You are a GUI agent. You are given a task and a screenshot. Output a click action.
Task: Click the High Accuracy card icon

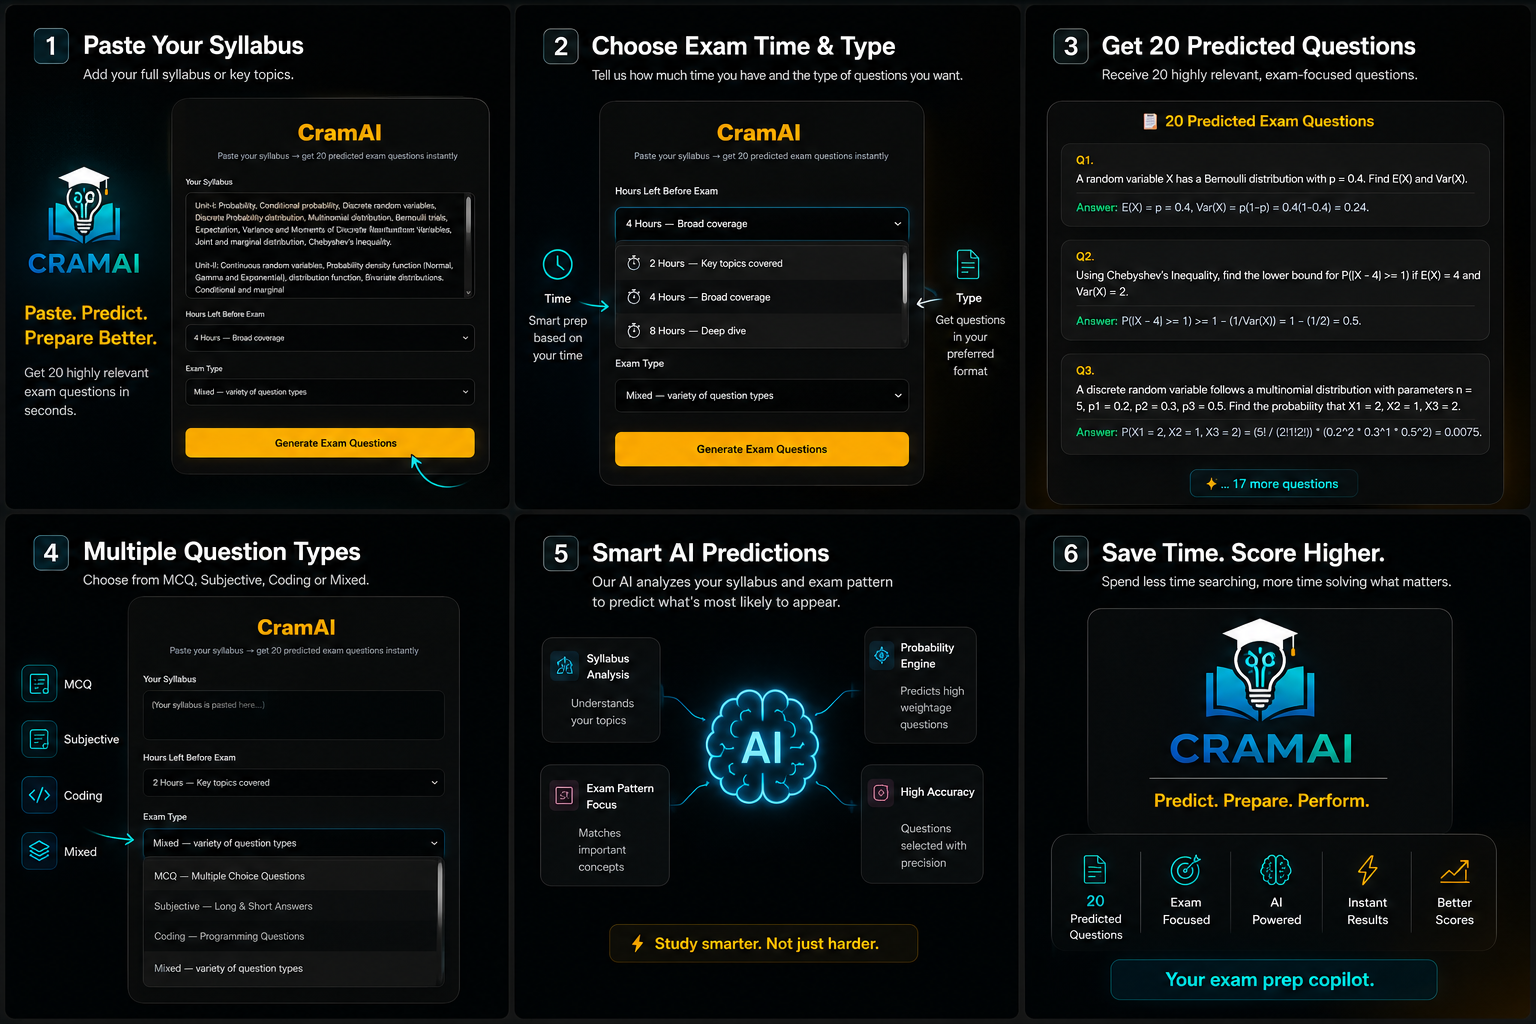(x=881, y=793)
